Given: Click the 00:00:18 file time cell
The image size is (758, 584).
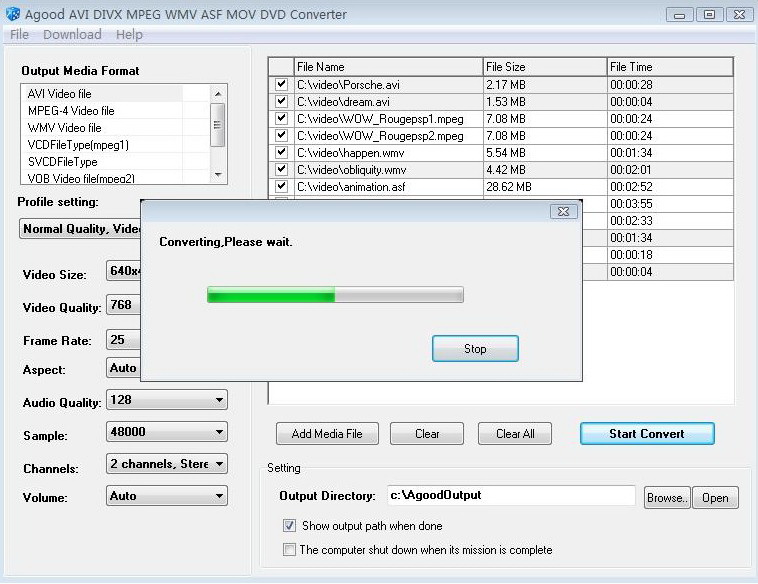Looking at the screenshot, I should pos(670,255).
